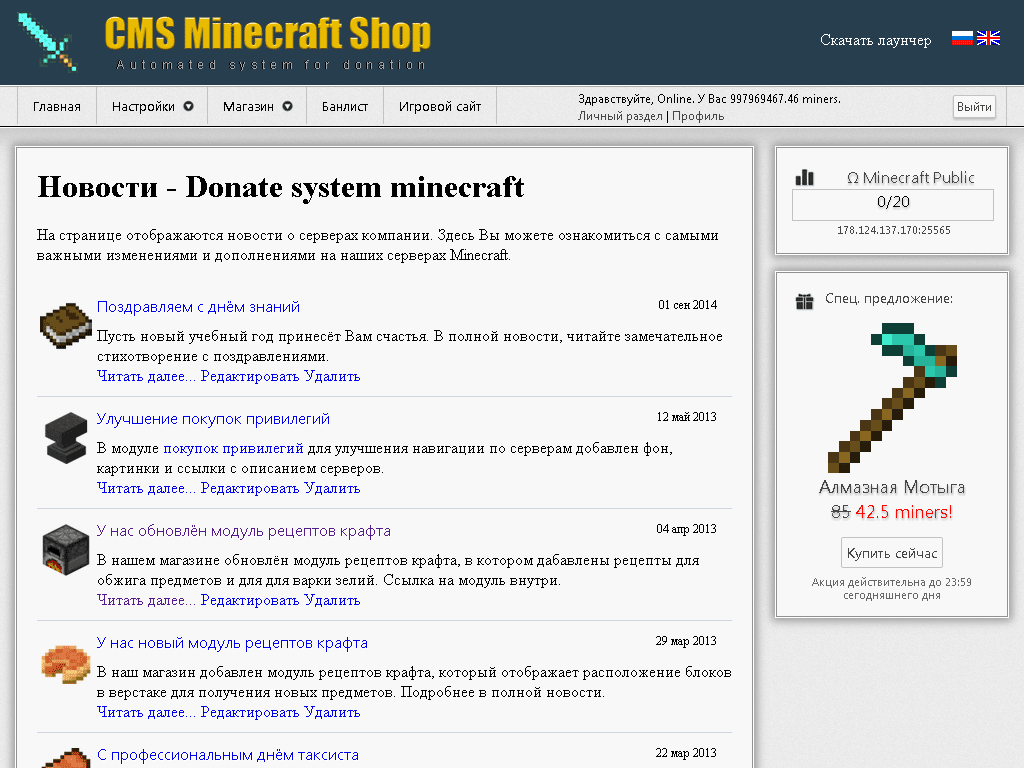The width and height of the screenshot is (1024, 768).
Task: Expand the Настройки dropdown menu
Action: click(x=152, y=107)
